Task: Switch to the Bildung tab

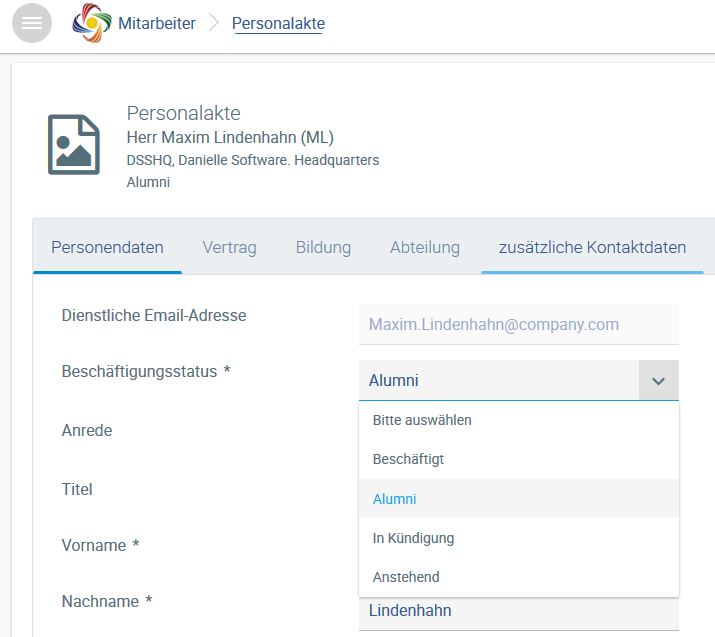Action: coord(323,247)
